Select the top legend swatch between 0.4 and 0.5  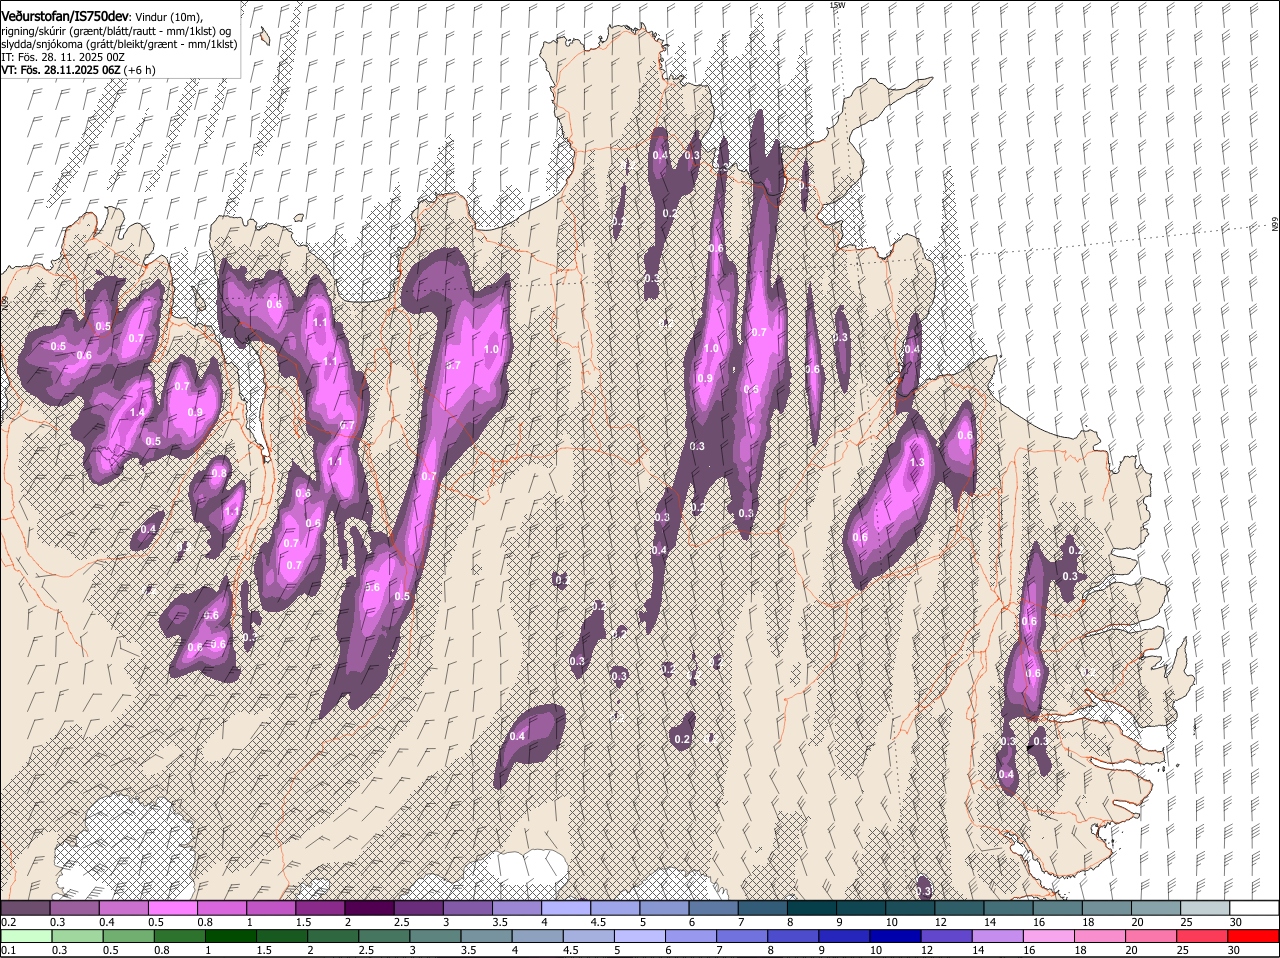pos(123,908)
